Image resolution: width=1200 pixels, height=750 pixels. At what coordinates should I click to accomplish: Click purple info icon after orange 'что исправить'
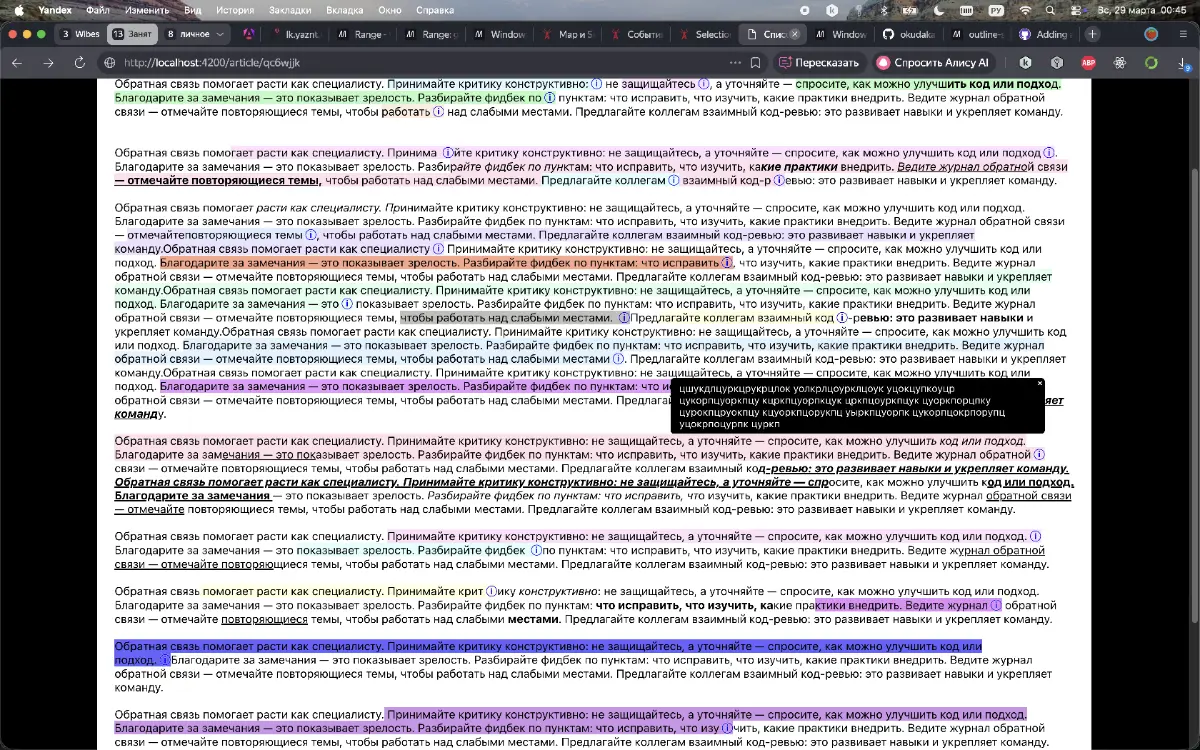727,263
